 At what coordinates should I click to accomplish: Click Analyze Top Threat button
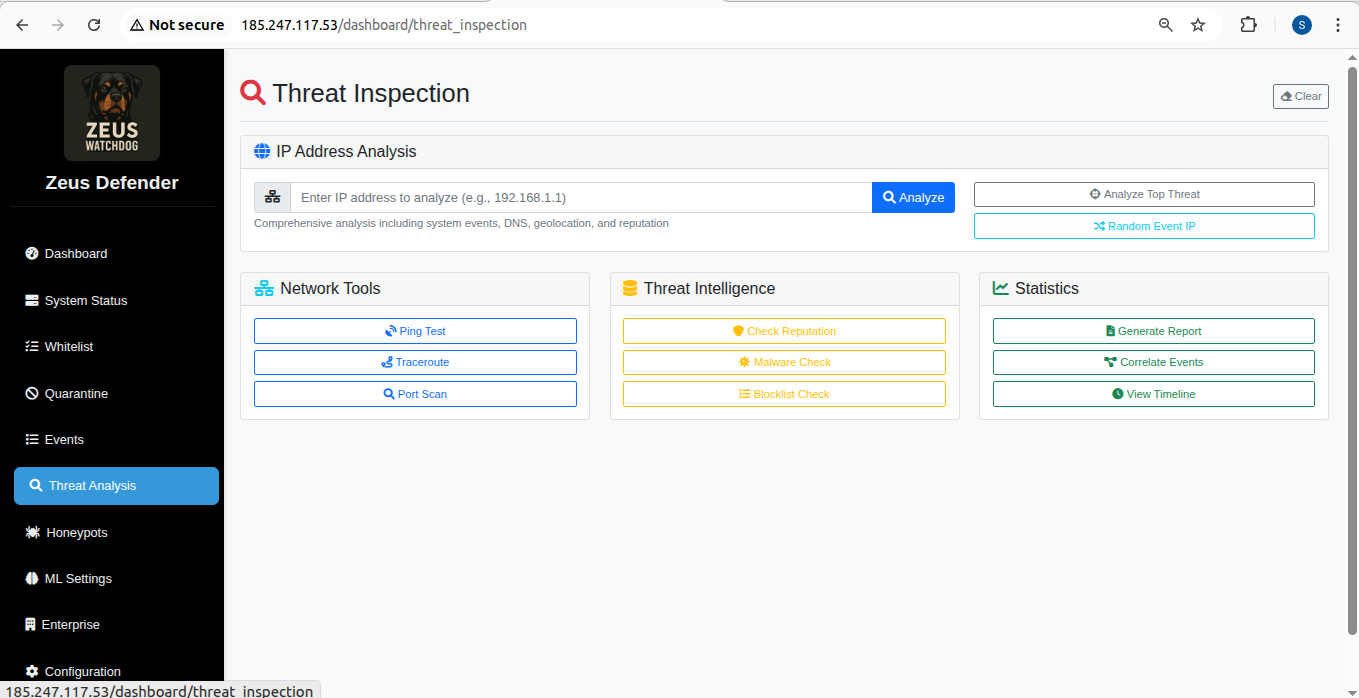1144,195
